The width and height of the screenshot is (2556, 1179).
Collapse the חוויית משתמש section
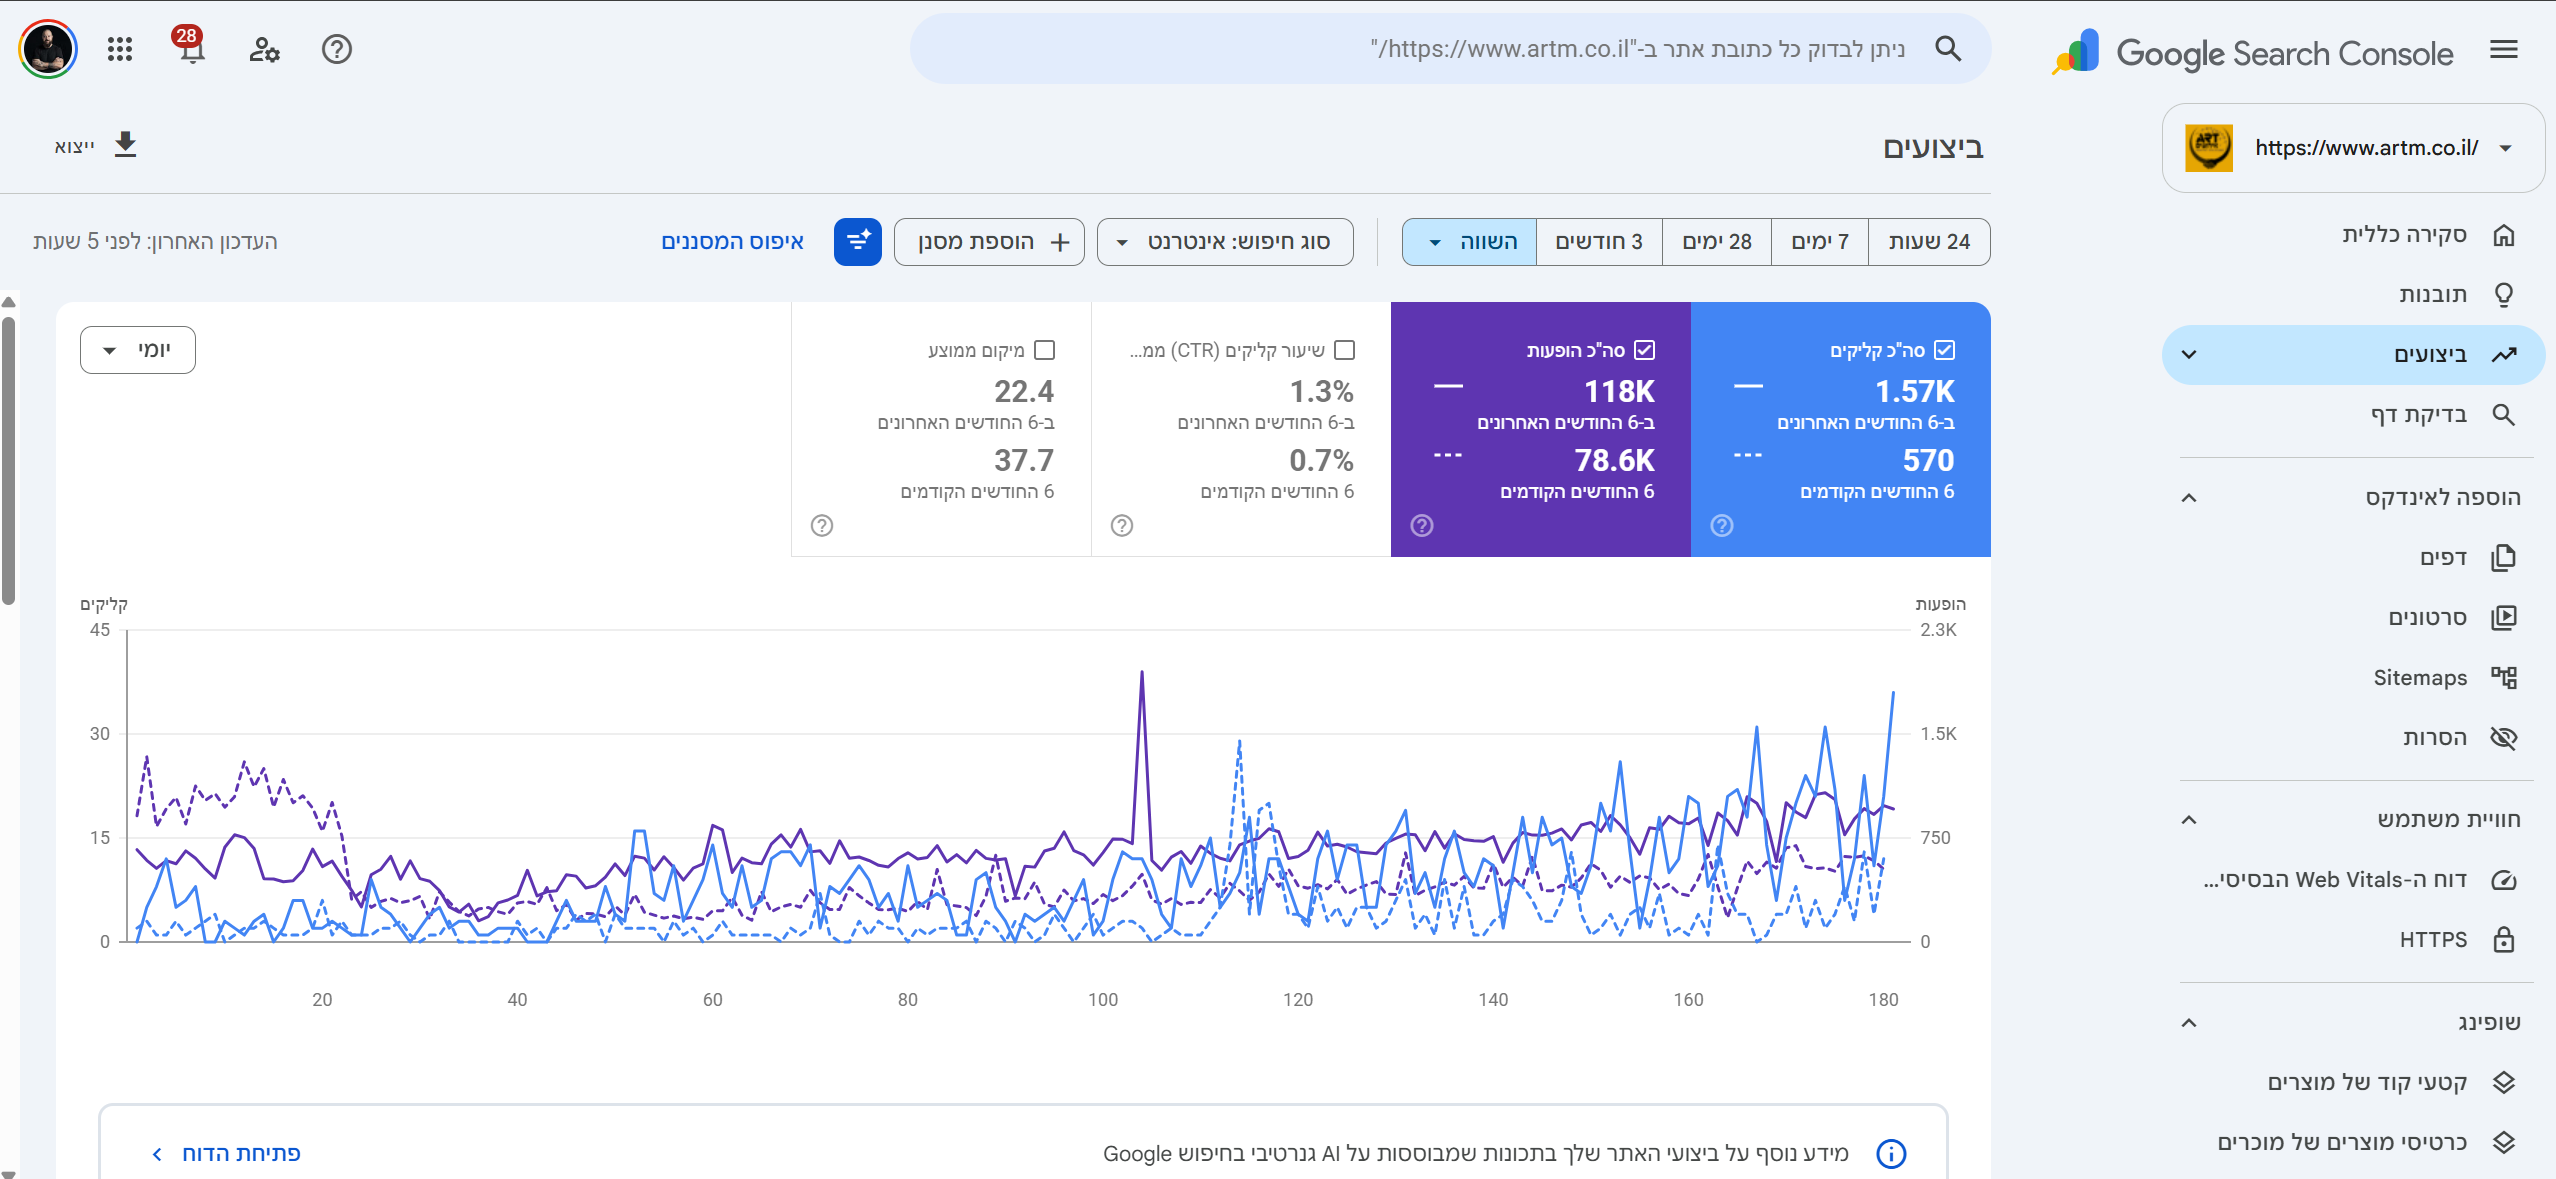(x=2189, y=820)
